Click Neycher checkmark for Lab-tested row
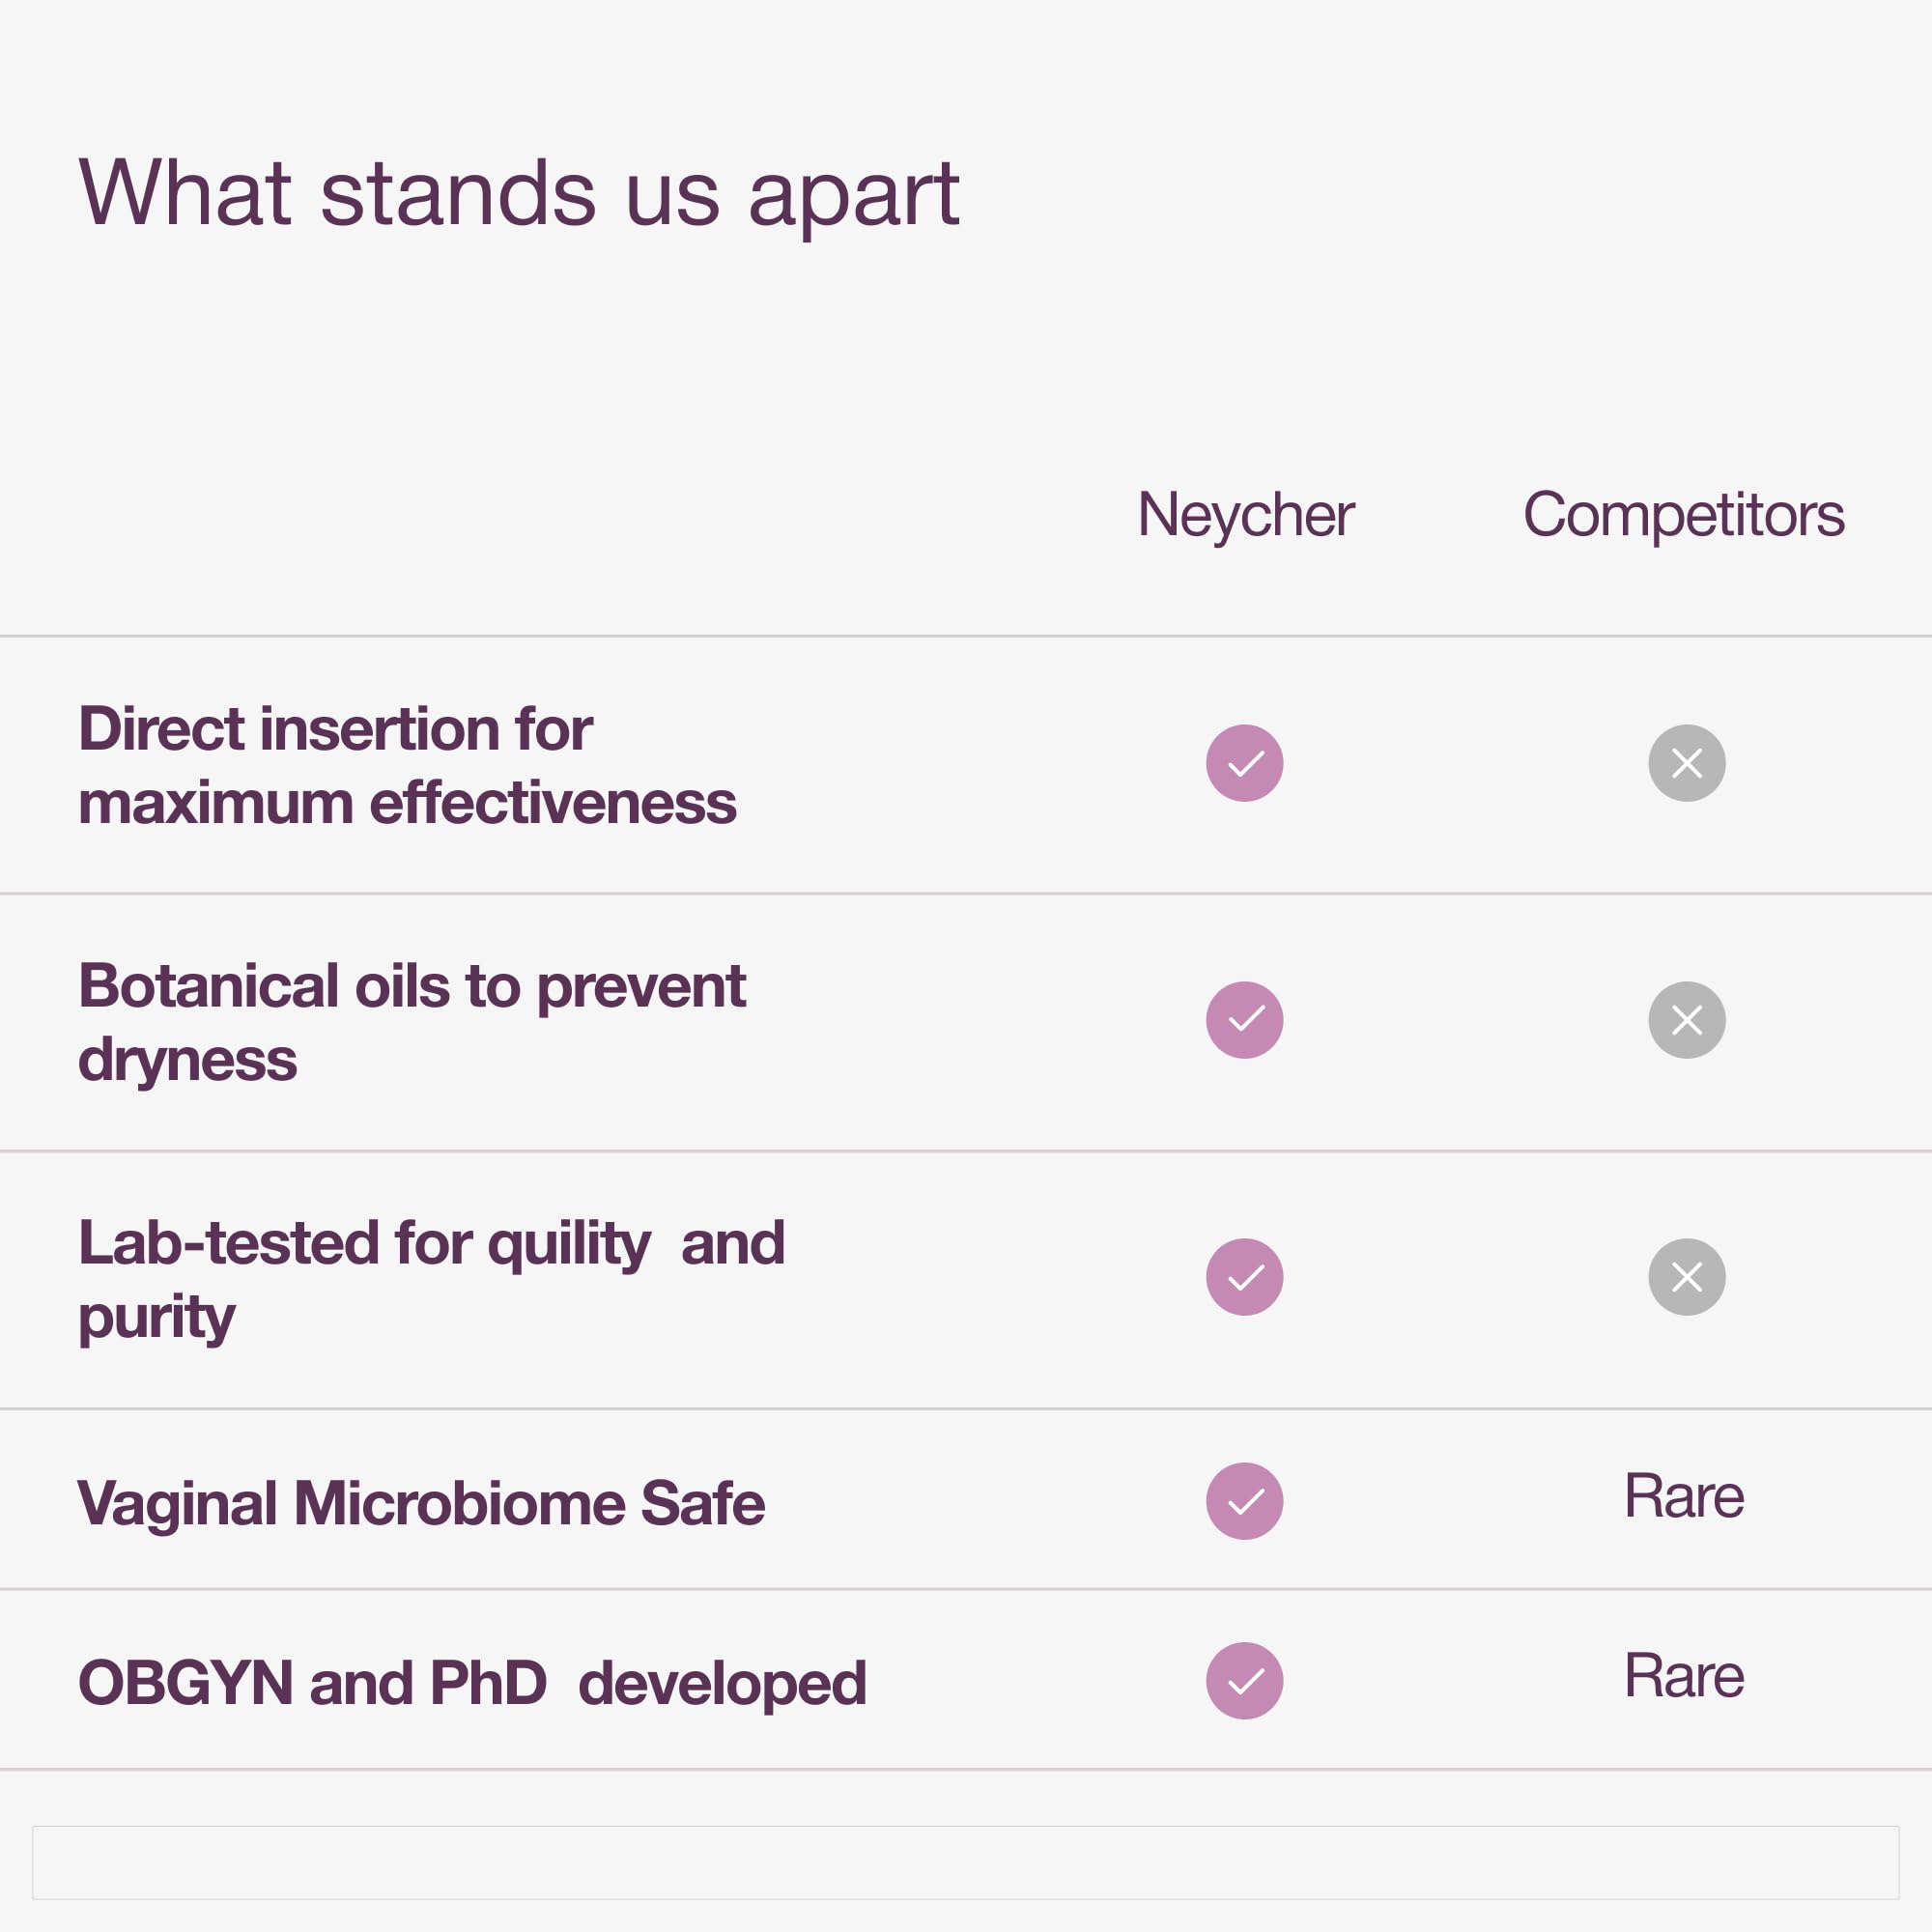The height and width of the screenshot is (1932, 1932). (1244, 1277)
